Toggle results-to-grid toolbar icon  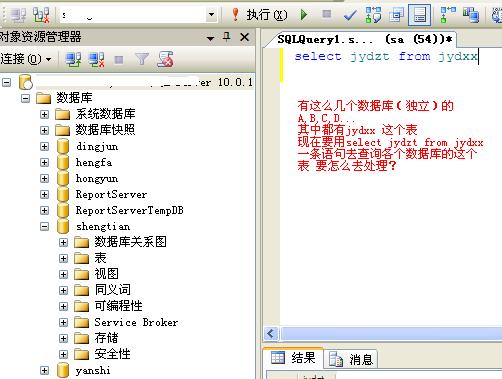tap(419, 15)
